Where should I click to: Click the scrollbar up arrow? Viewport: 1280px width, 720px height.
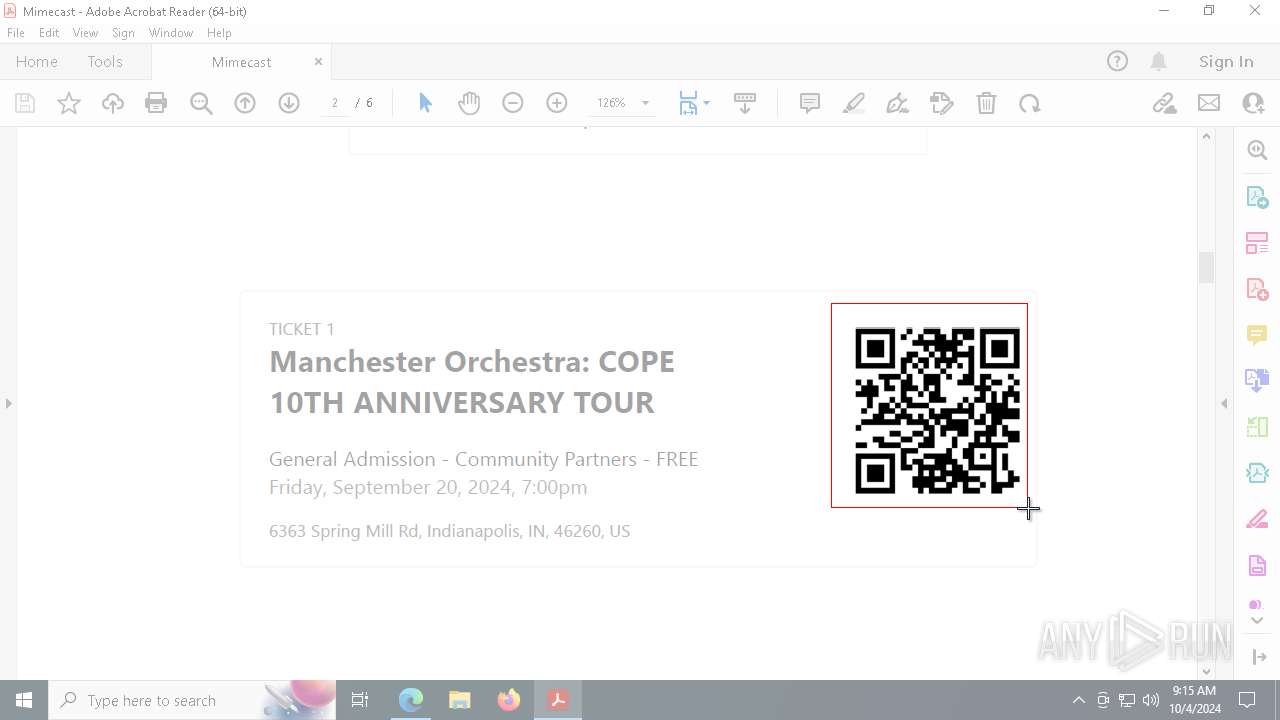tap(1206, 136)
